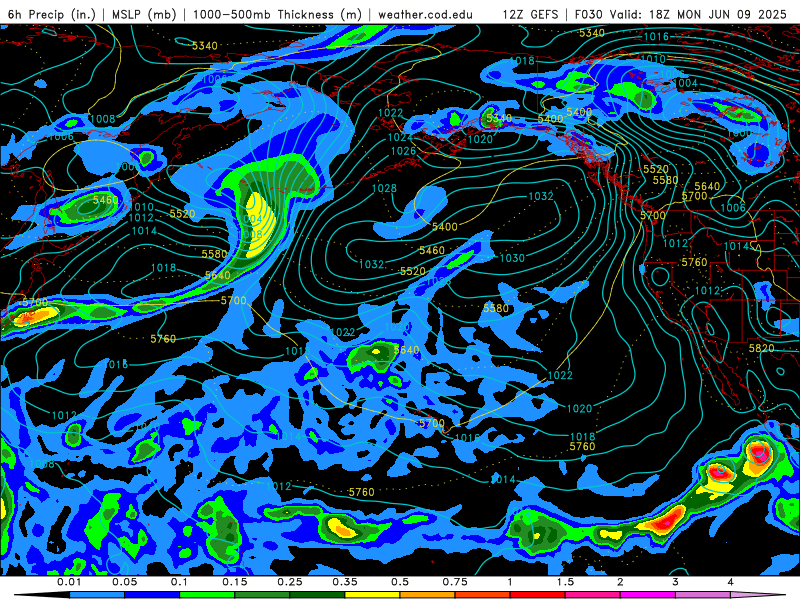The height and width of the screenshot is (600, 800).
Task: Click the '0.15' legend value
Action: [x=234, y=582]
